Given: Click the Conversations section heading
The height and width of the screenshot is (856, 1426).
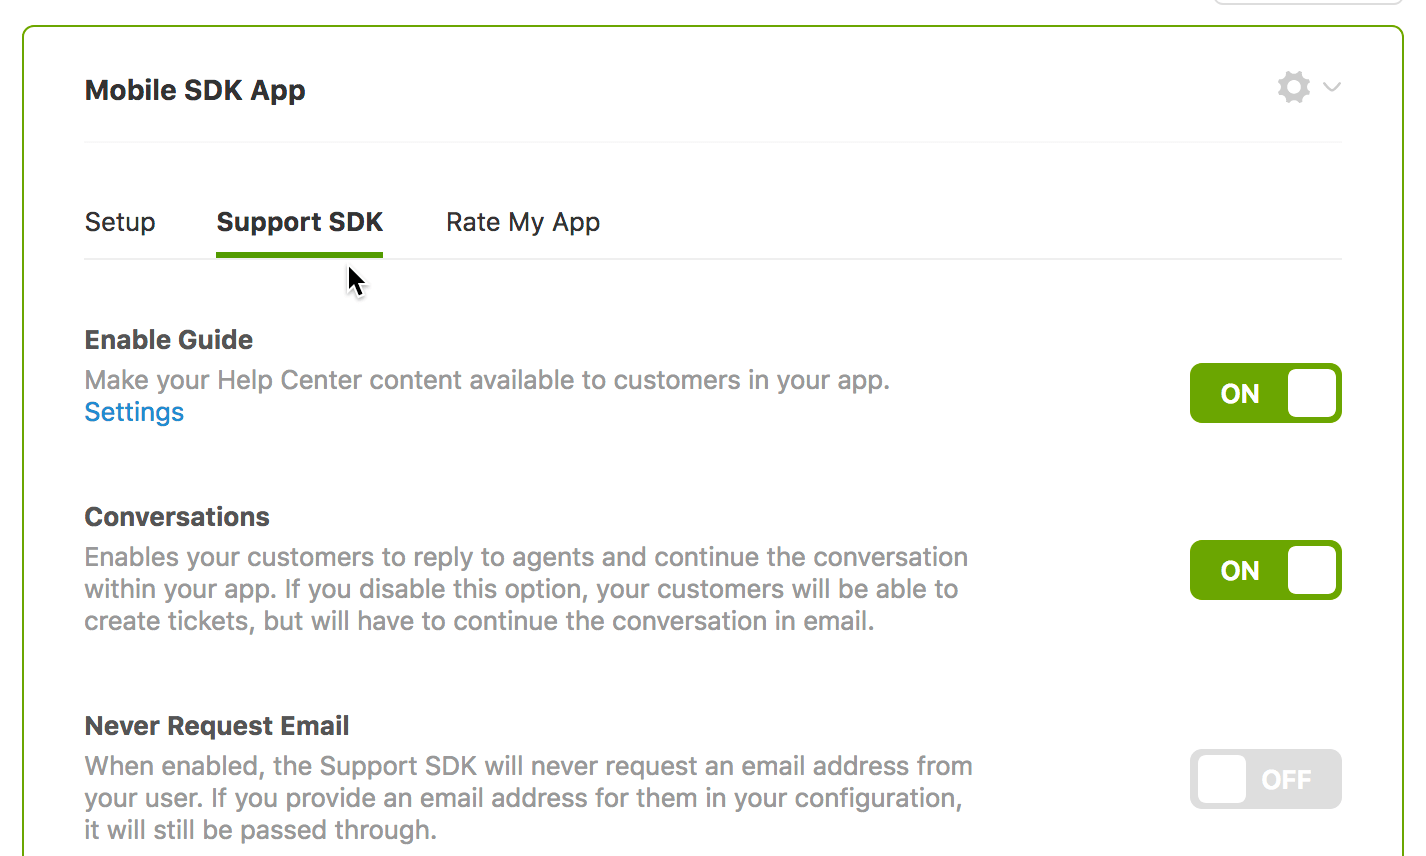Looking at the screenshot, I should [177, 516].
